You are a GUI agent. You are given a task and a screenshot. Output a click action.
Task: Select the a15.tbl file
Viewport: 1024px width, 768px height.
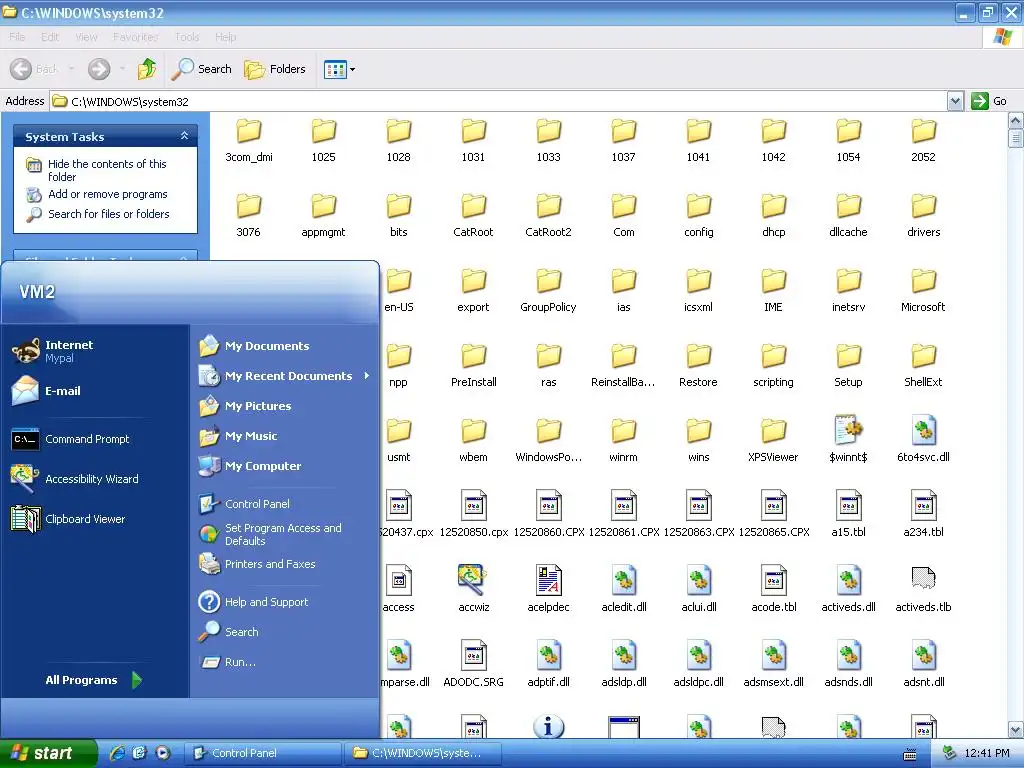848,514
